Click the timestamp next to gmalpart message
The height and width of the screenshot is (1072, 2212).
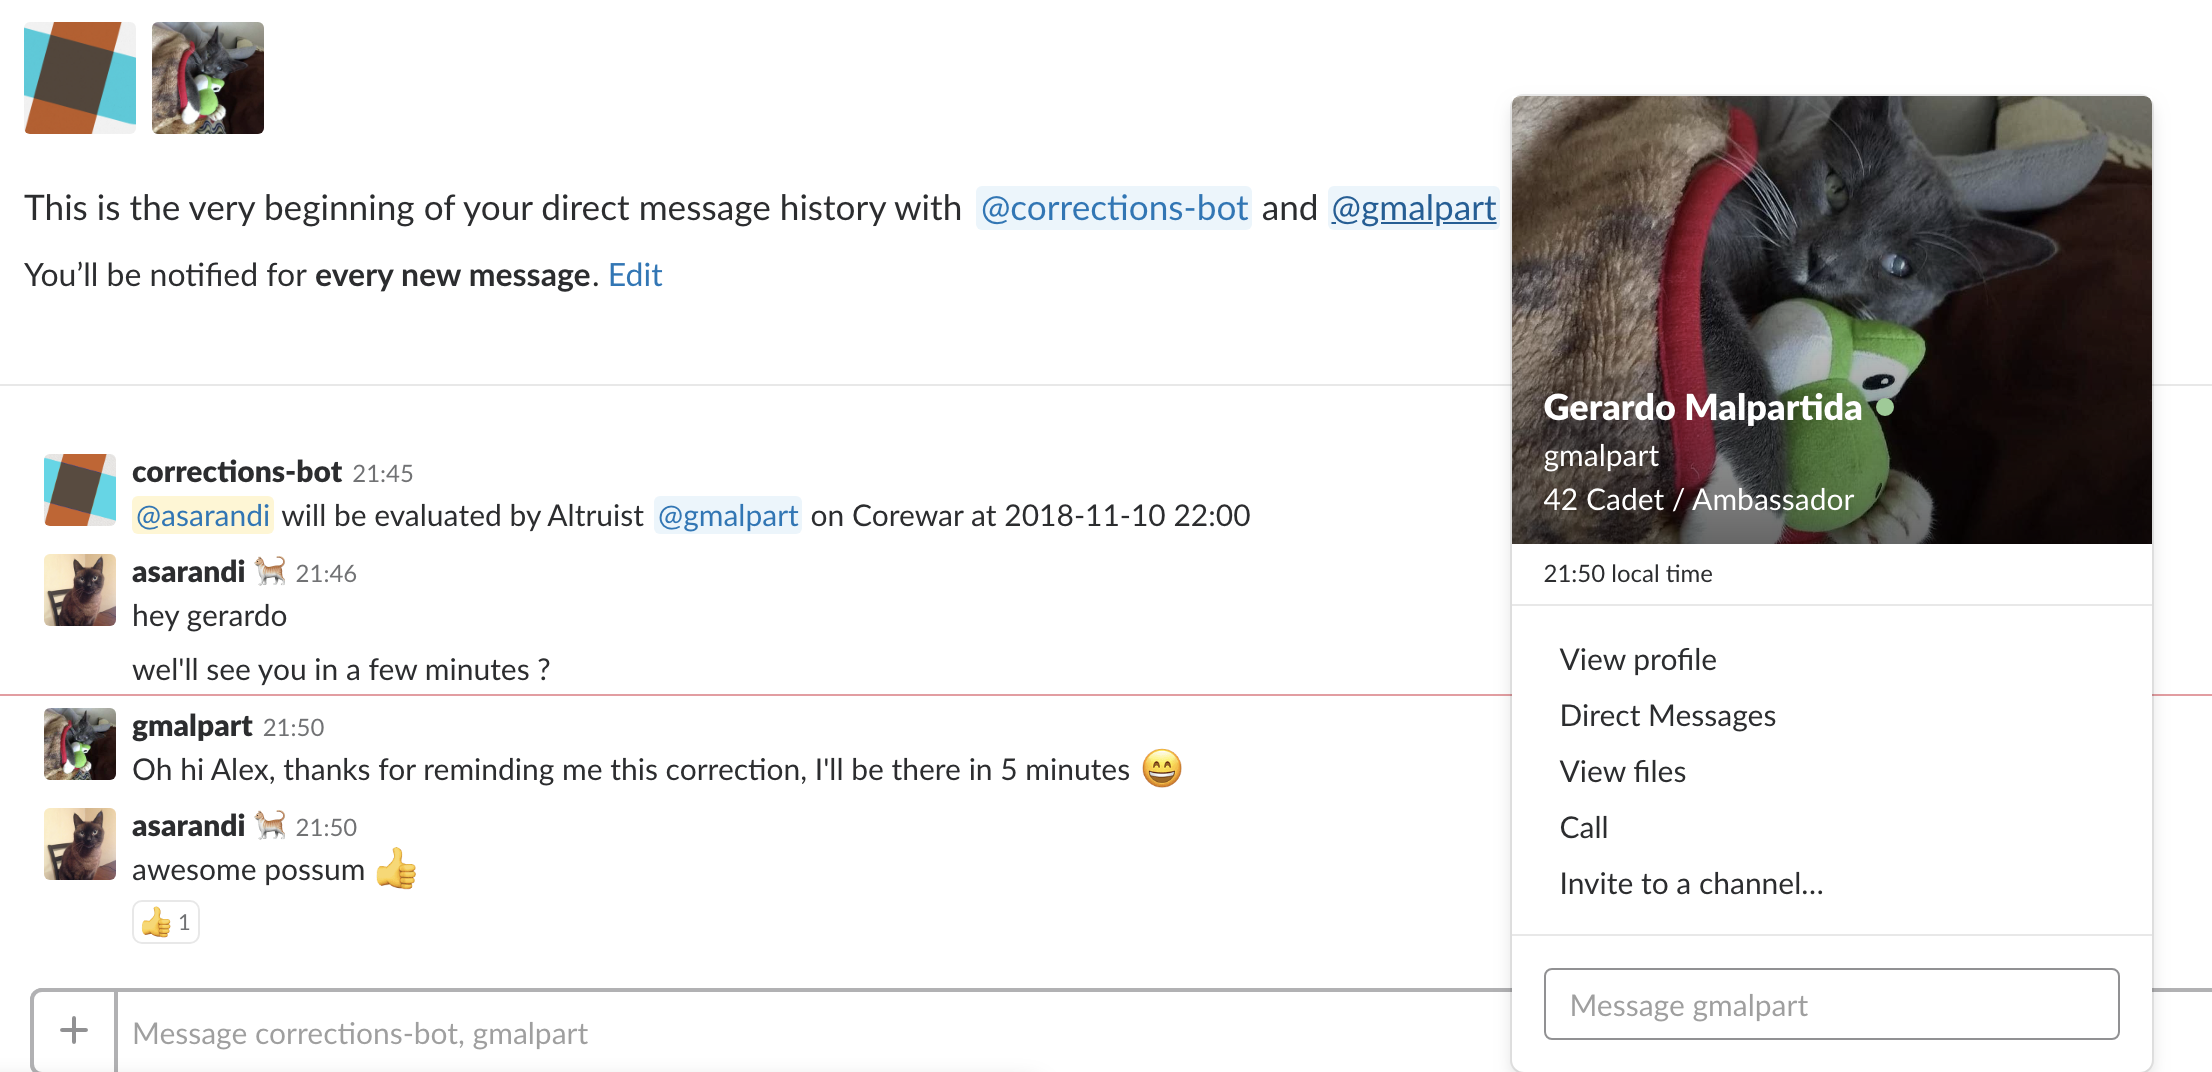[x=294, y=727]
